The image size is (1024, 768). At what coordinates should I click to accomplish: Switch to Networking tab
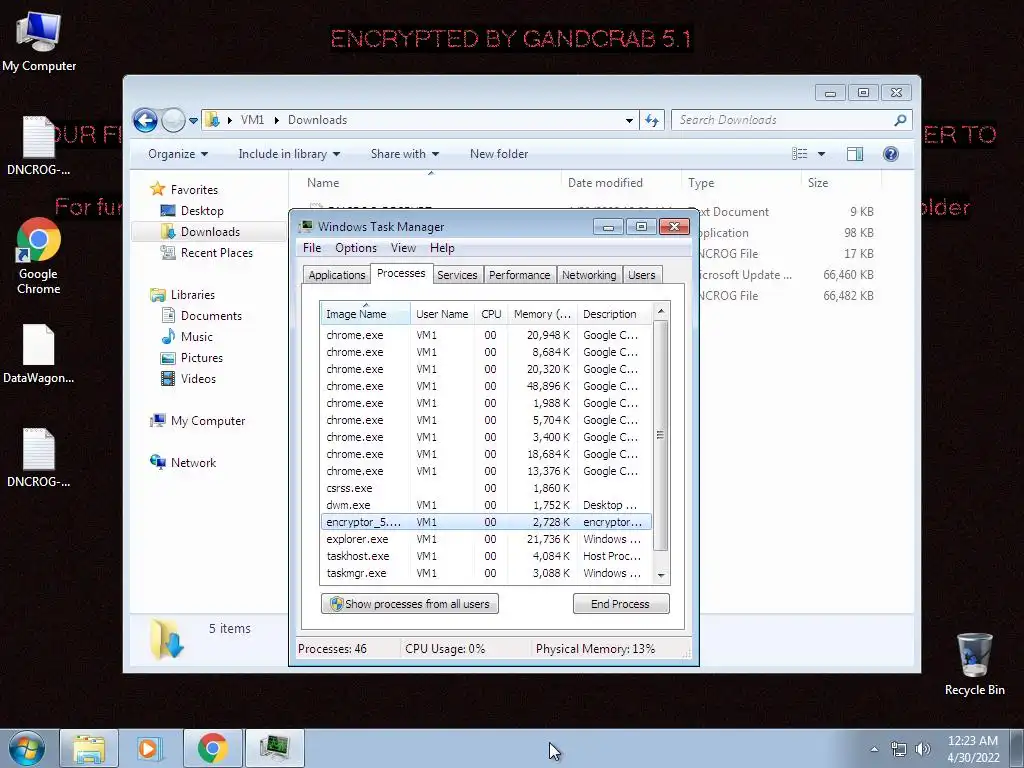click(589, 275)
